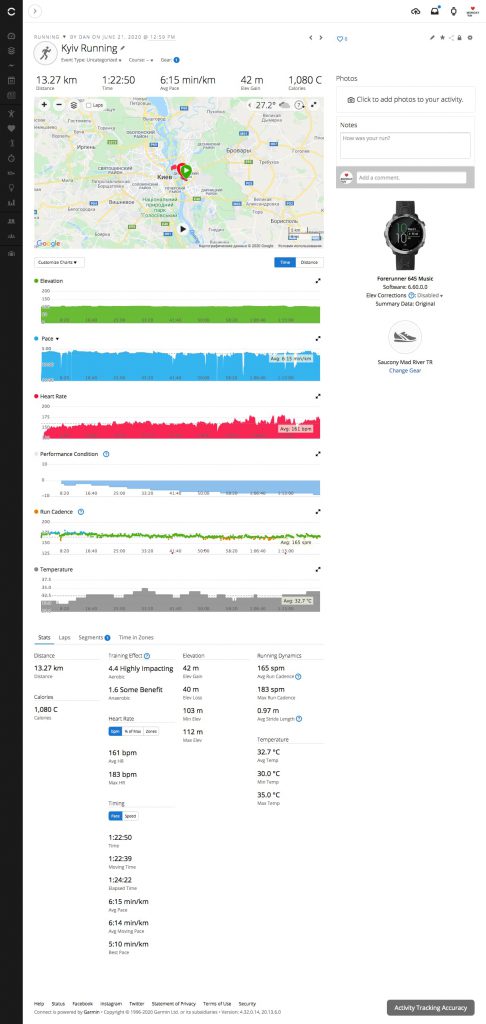The height and width of the screenshot is (1024, 486).
Task: Open the Activity Tracking Accuracy button
Action: [429, 1008]
